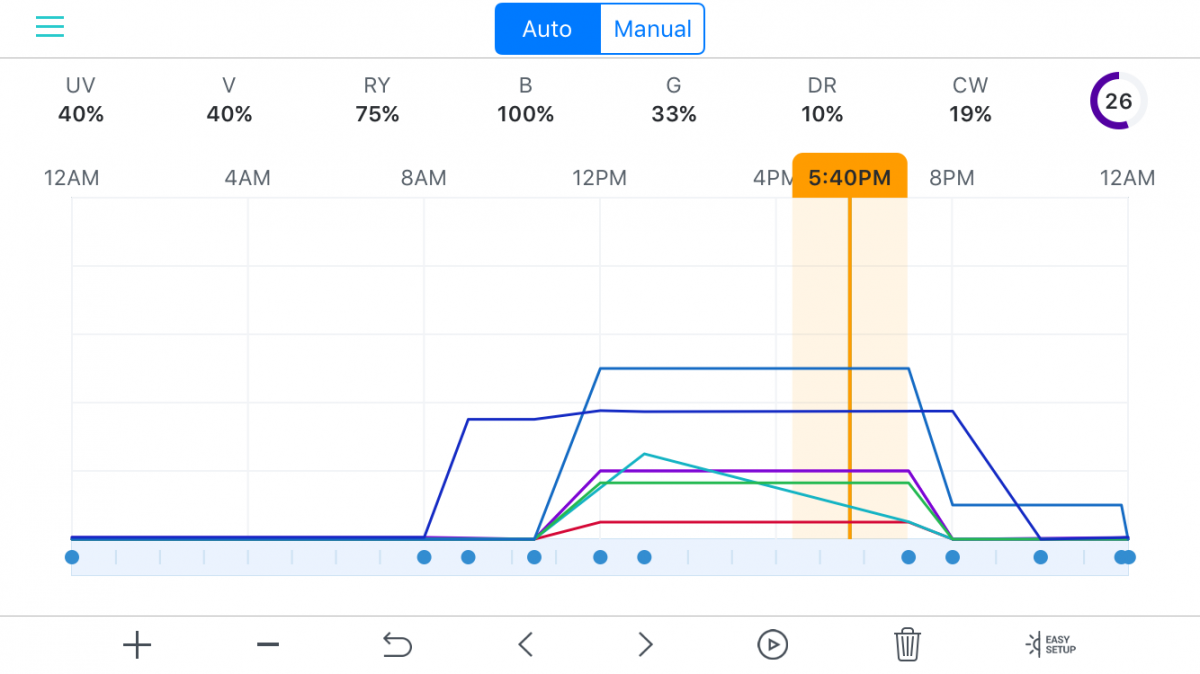Screen dimensions: 1200x674
Task: Click the circular 26 temperature indicator
Action: (1118, 101)
